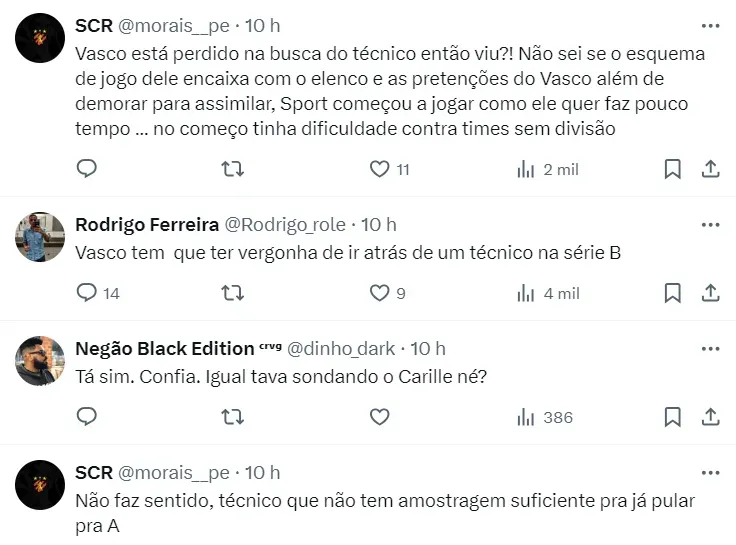Like the Negão Black Edition tweet
Viewport: 736px width, 545px height.
coord(379,417)
